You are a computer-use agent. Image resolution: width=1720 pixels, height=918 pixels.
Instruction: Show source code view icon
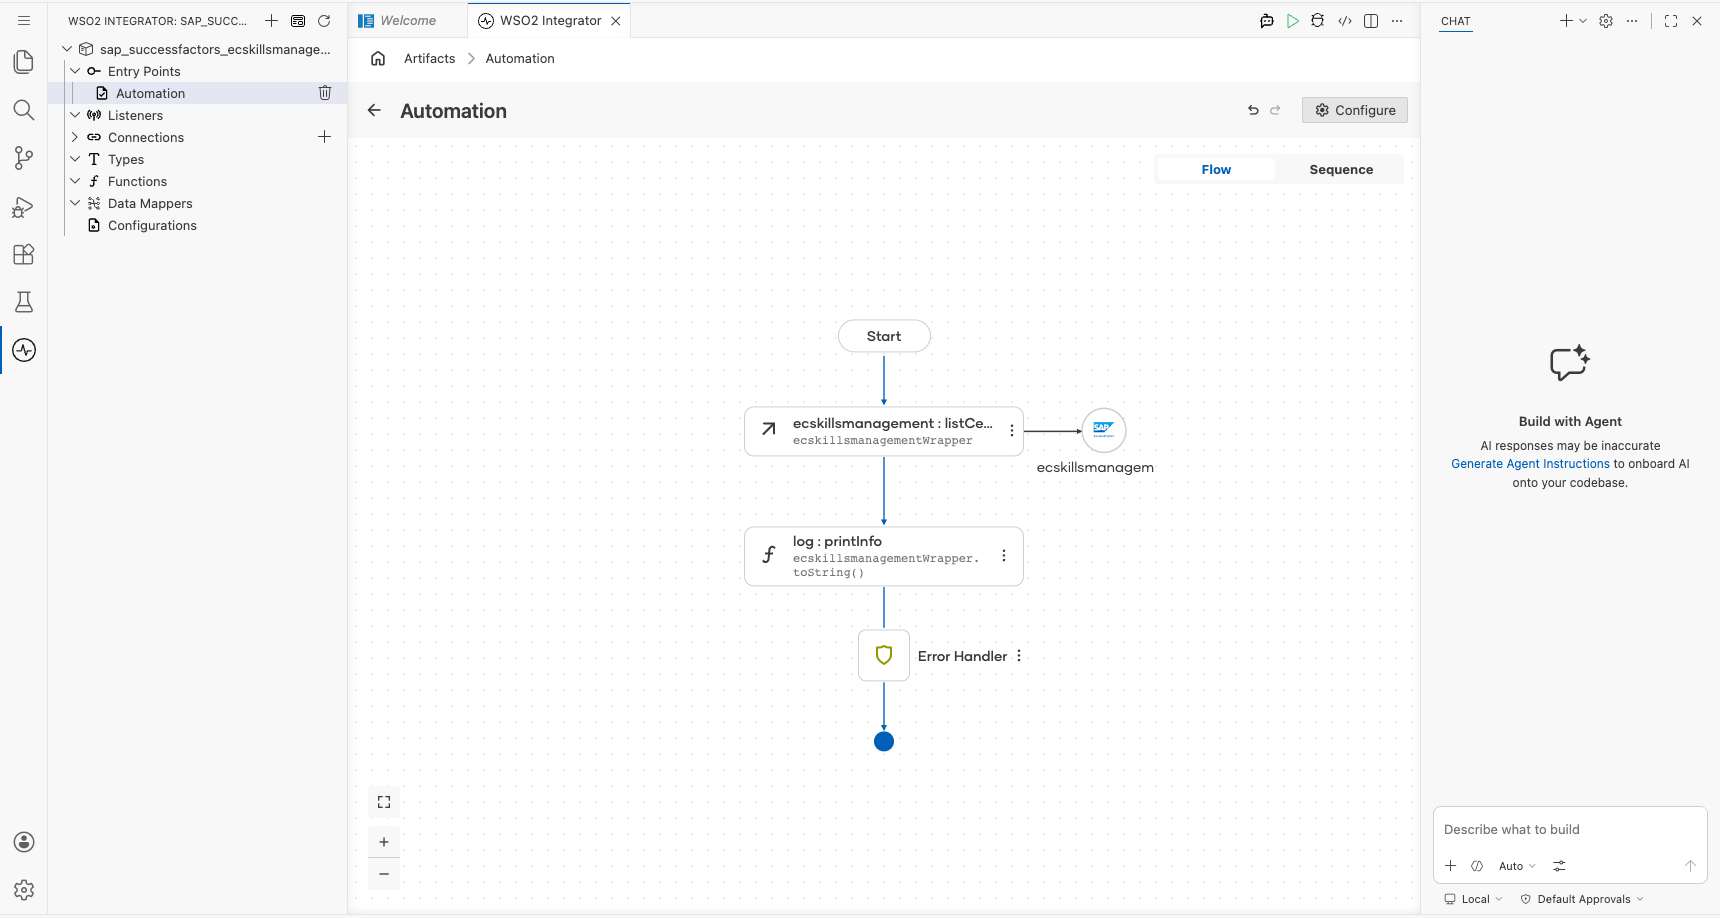pos(1345,21)
